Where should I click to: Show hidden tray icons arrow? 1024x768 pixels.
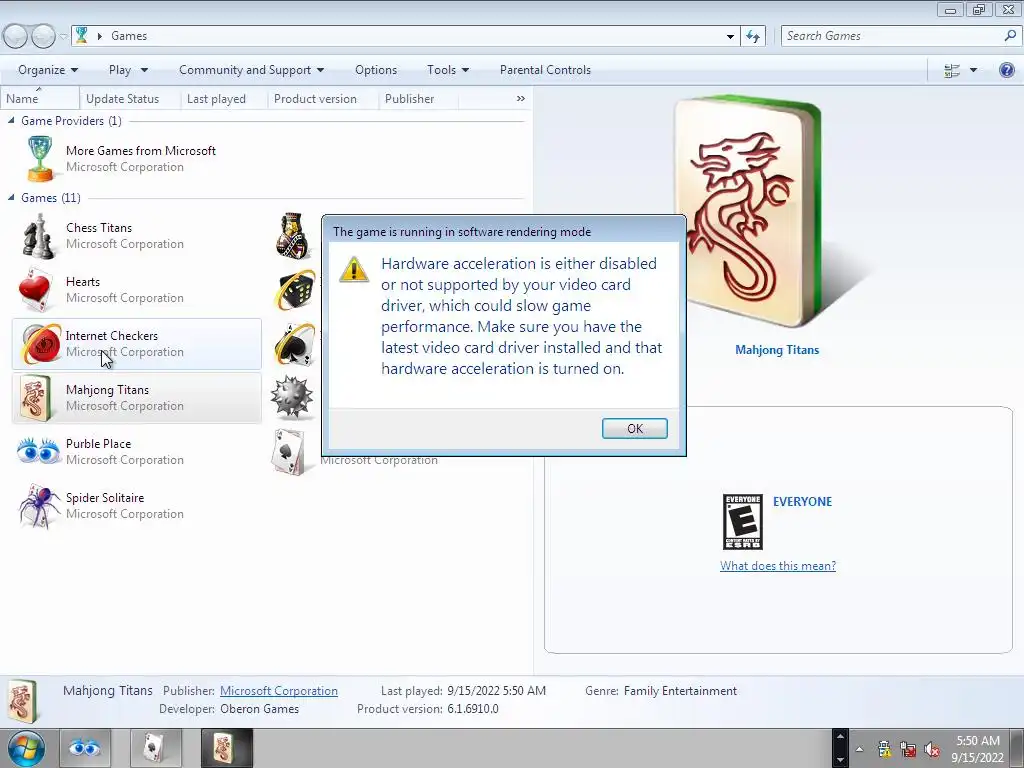859,749
